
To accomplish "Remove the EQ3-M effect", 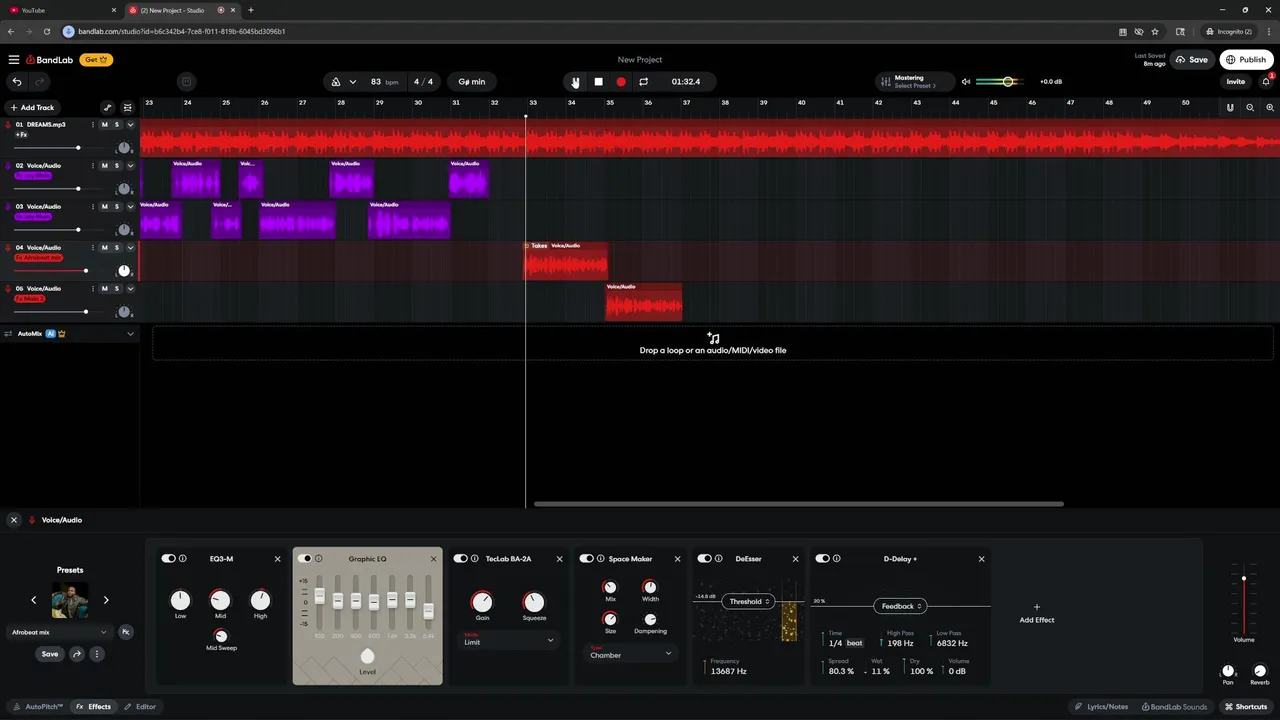I will (x=278, y=559).
